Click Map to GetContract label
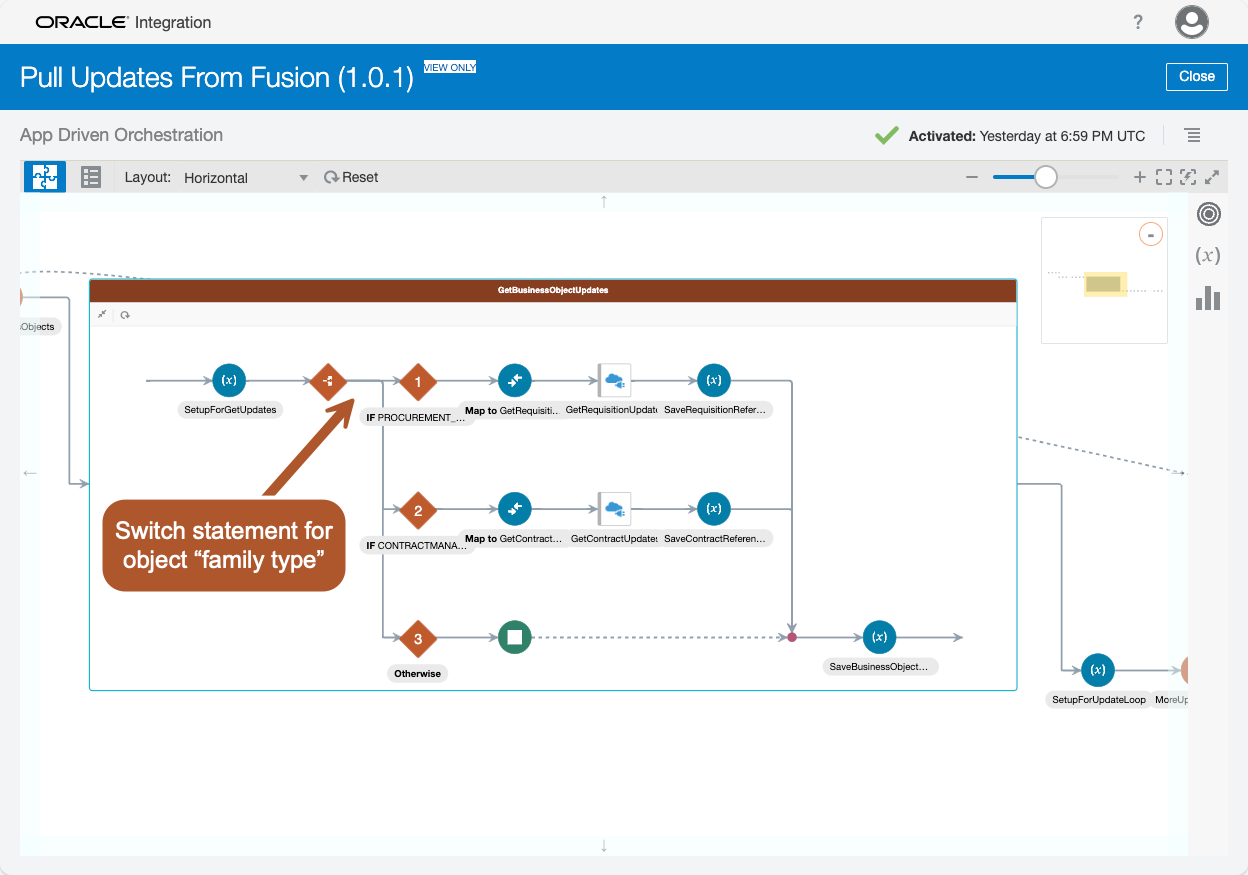This screenshot has height=875, width=1248. [514, 539]
